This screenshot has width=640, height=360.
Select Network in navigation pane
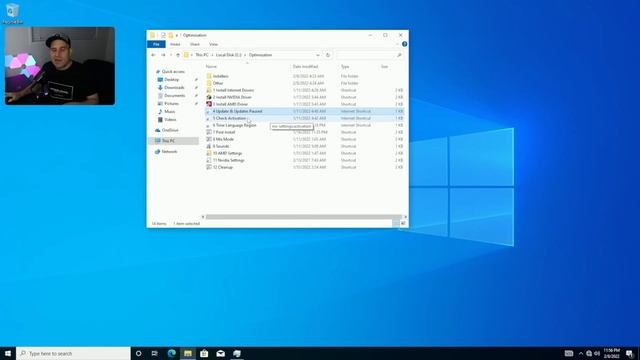click(169, 152)
